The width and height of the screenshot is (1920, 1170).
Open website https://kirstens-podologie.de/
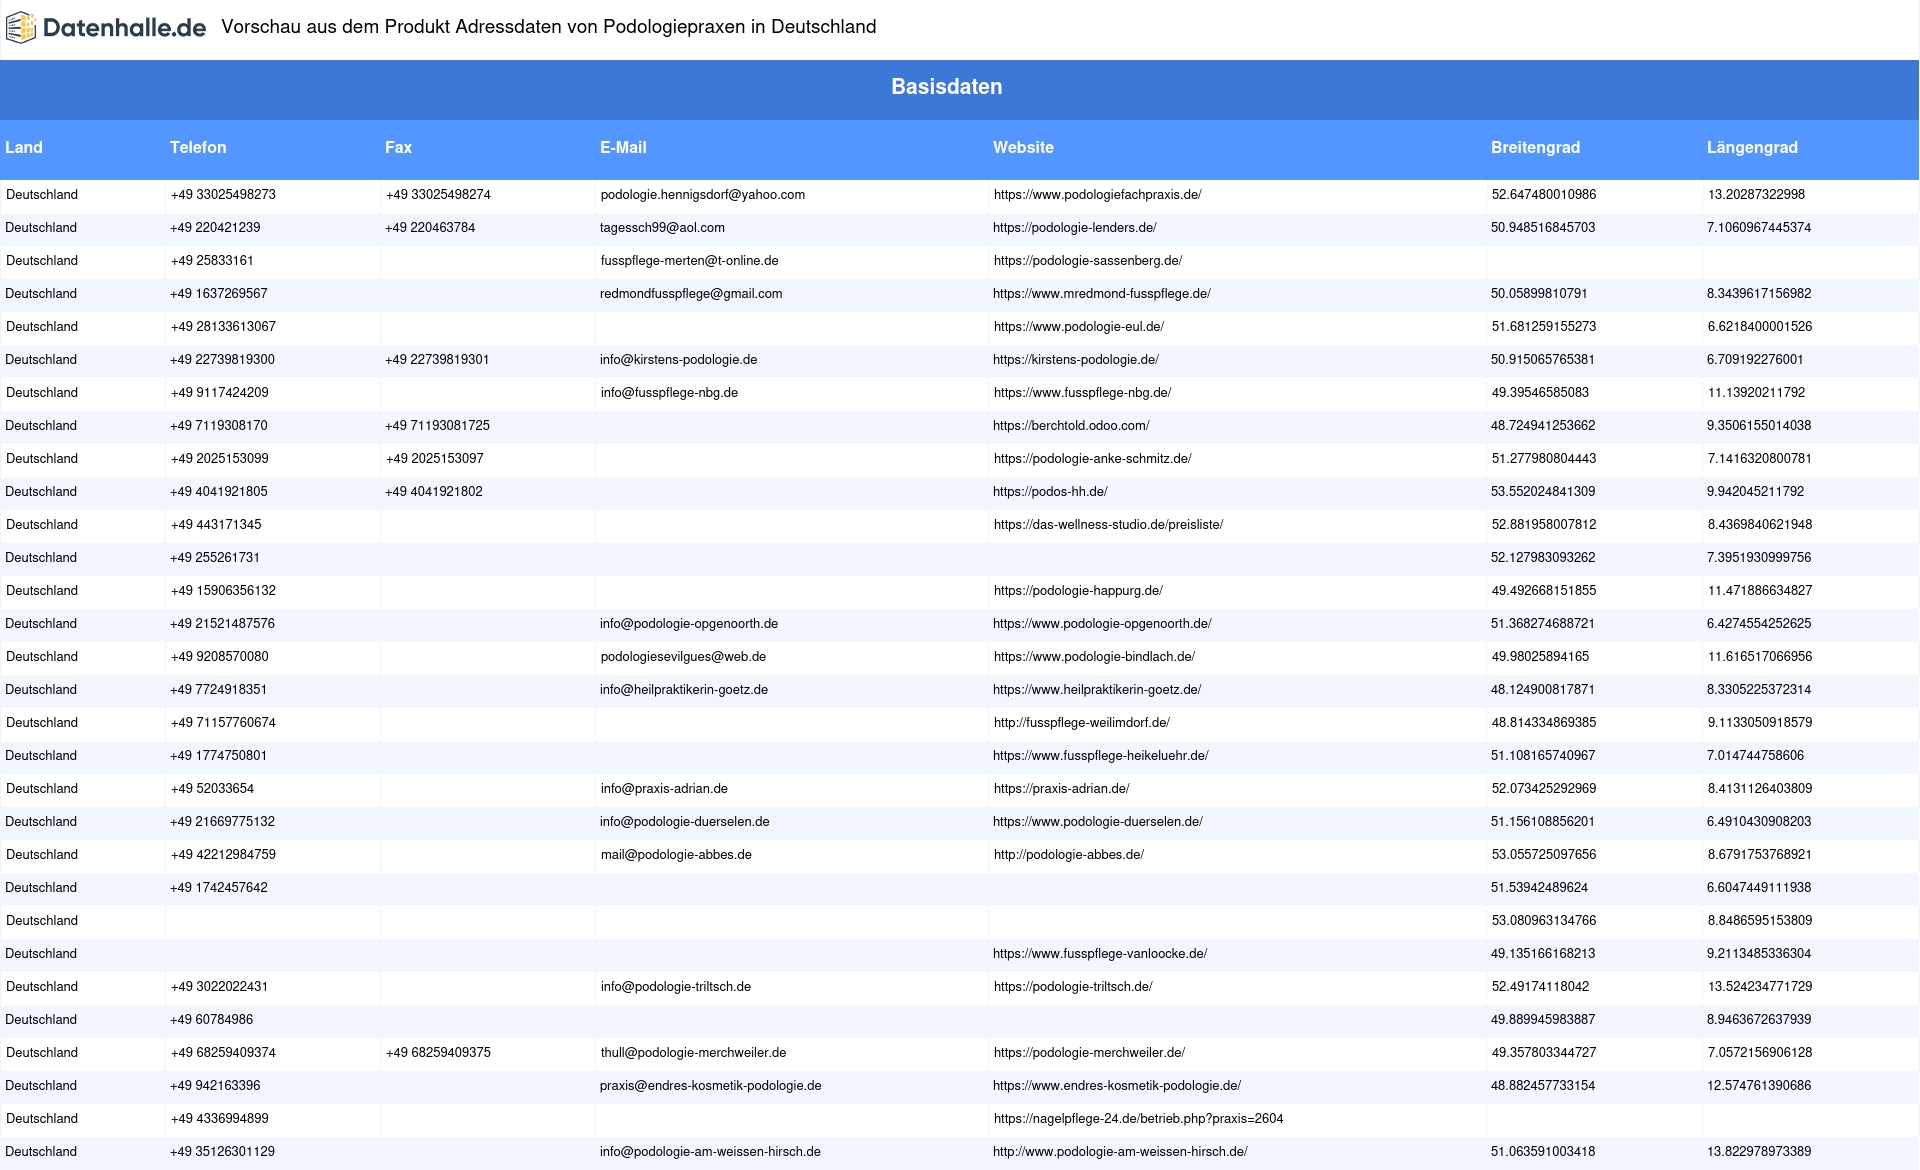1076,360
